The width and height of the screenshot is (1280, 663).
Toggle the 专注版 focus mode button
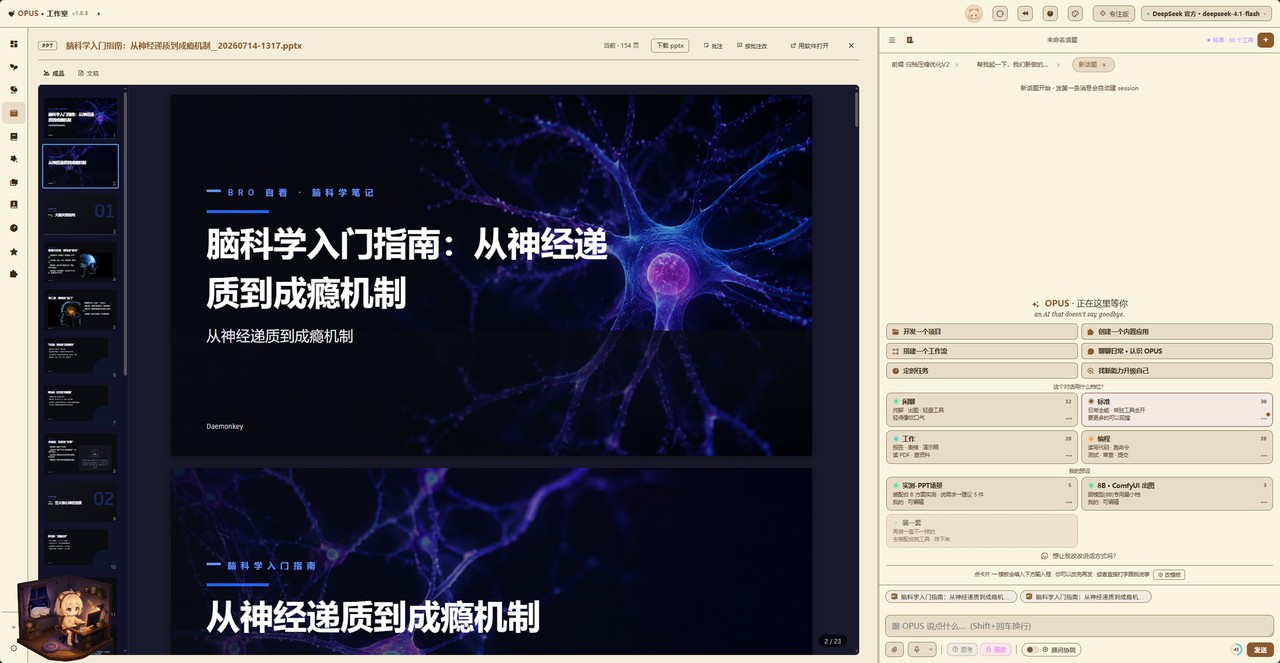pyautogui.click(x=1114, y=13)
